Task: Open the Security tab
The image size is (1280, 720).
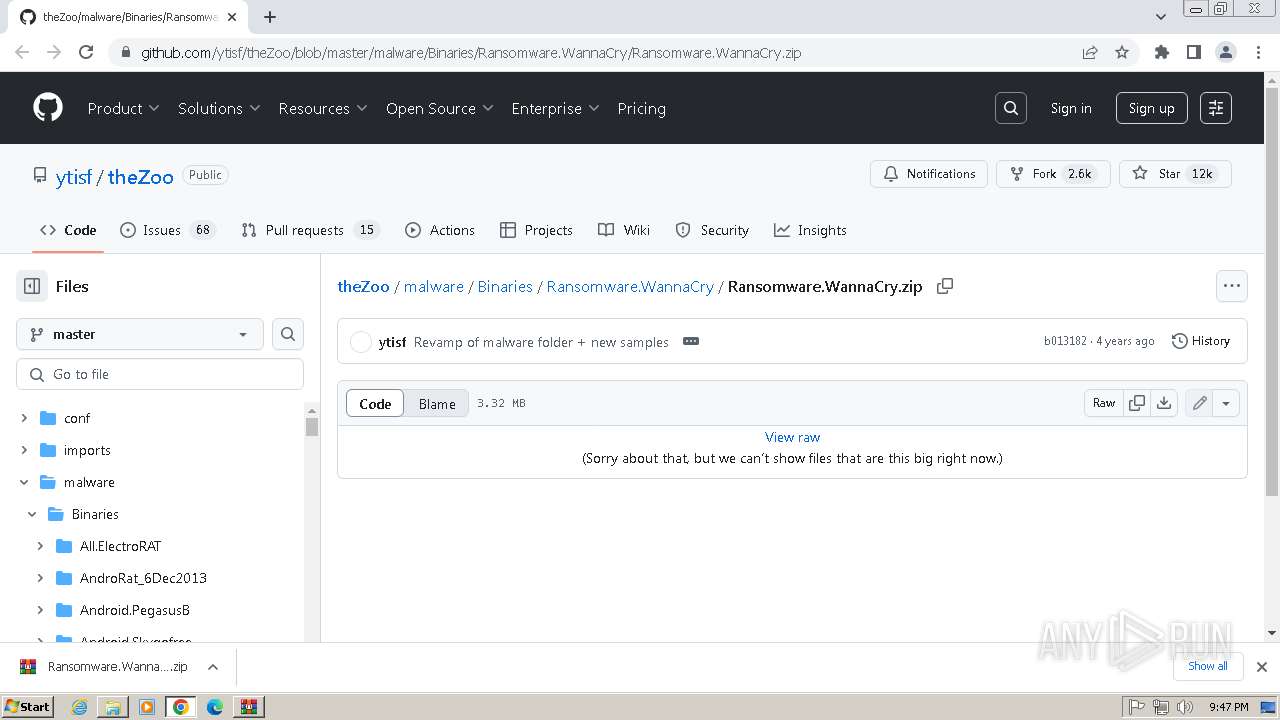Action: click(712, 230)
